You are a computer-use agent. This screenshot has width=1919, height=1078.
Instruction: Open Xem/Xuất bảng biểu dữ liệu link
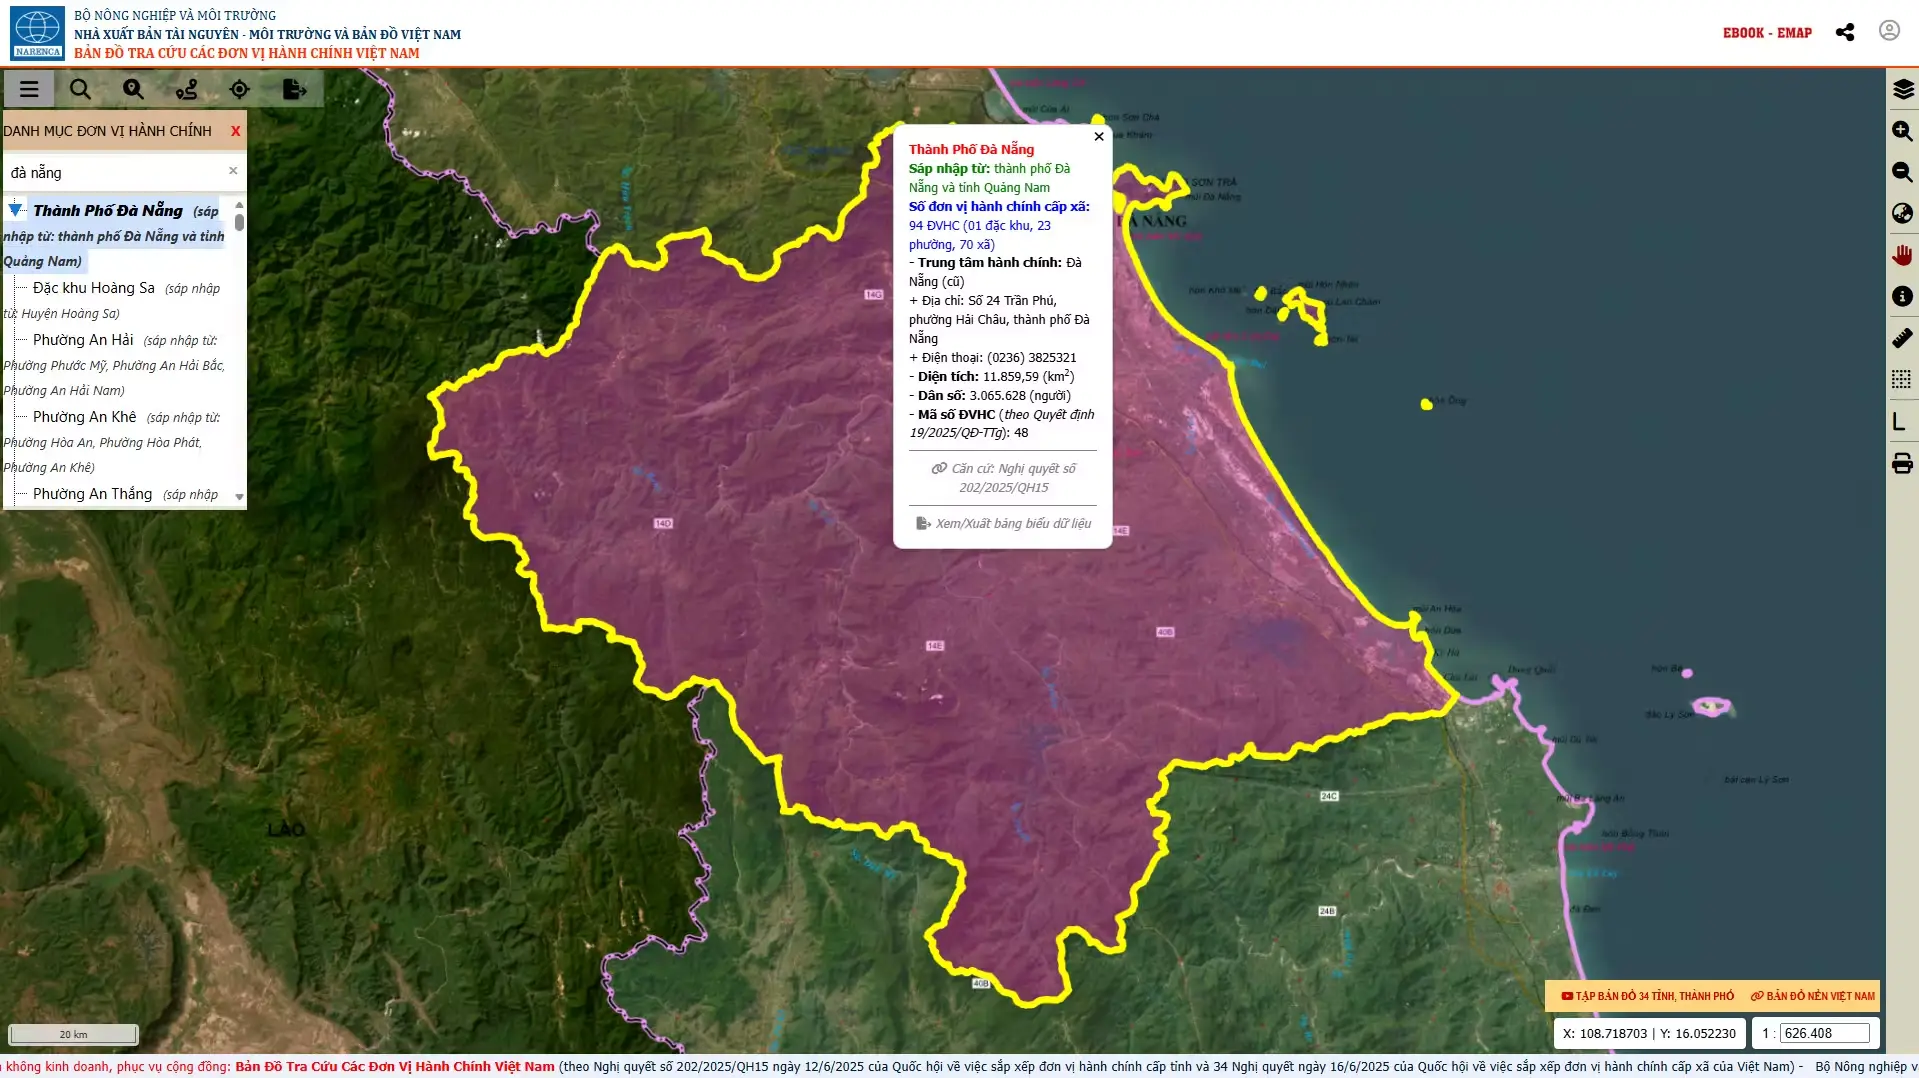1004,523
